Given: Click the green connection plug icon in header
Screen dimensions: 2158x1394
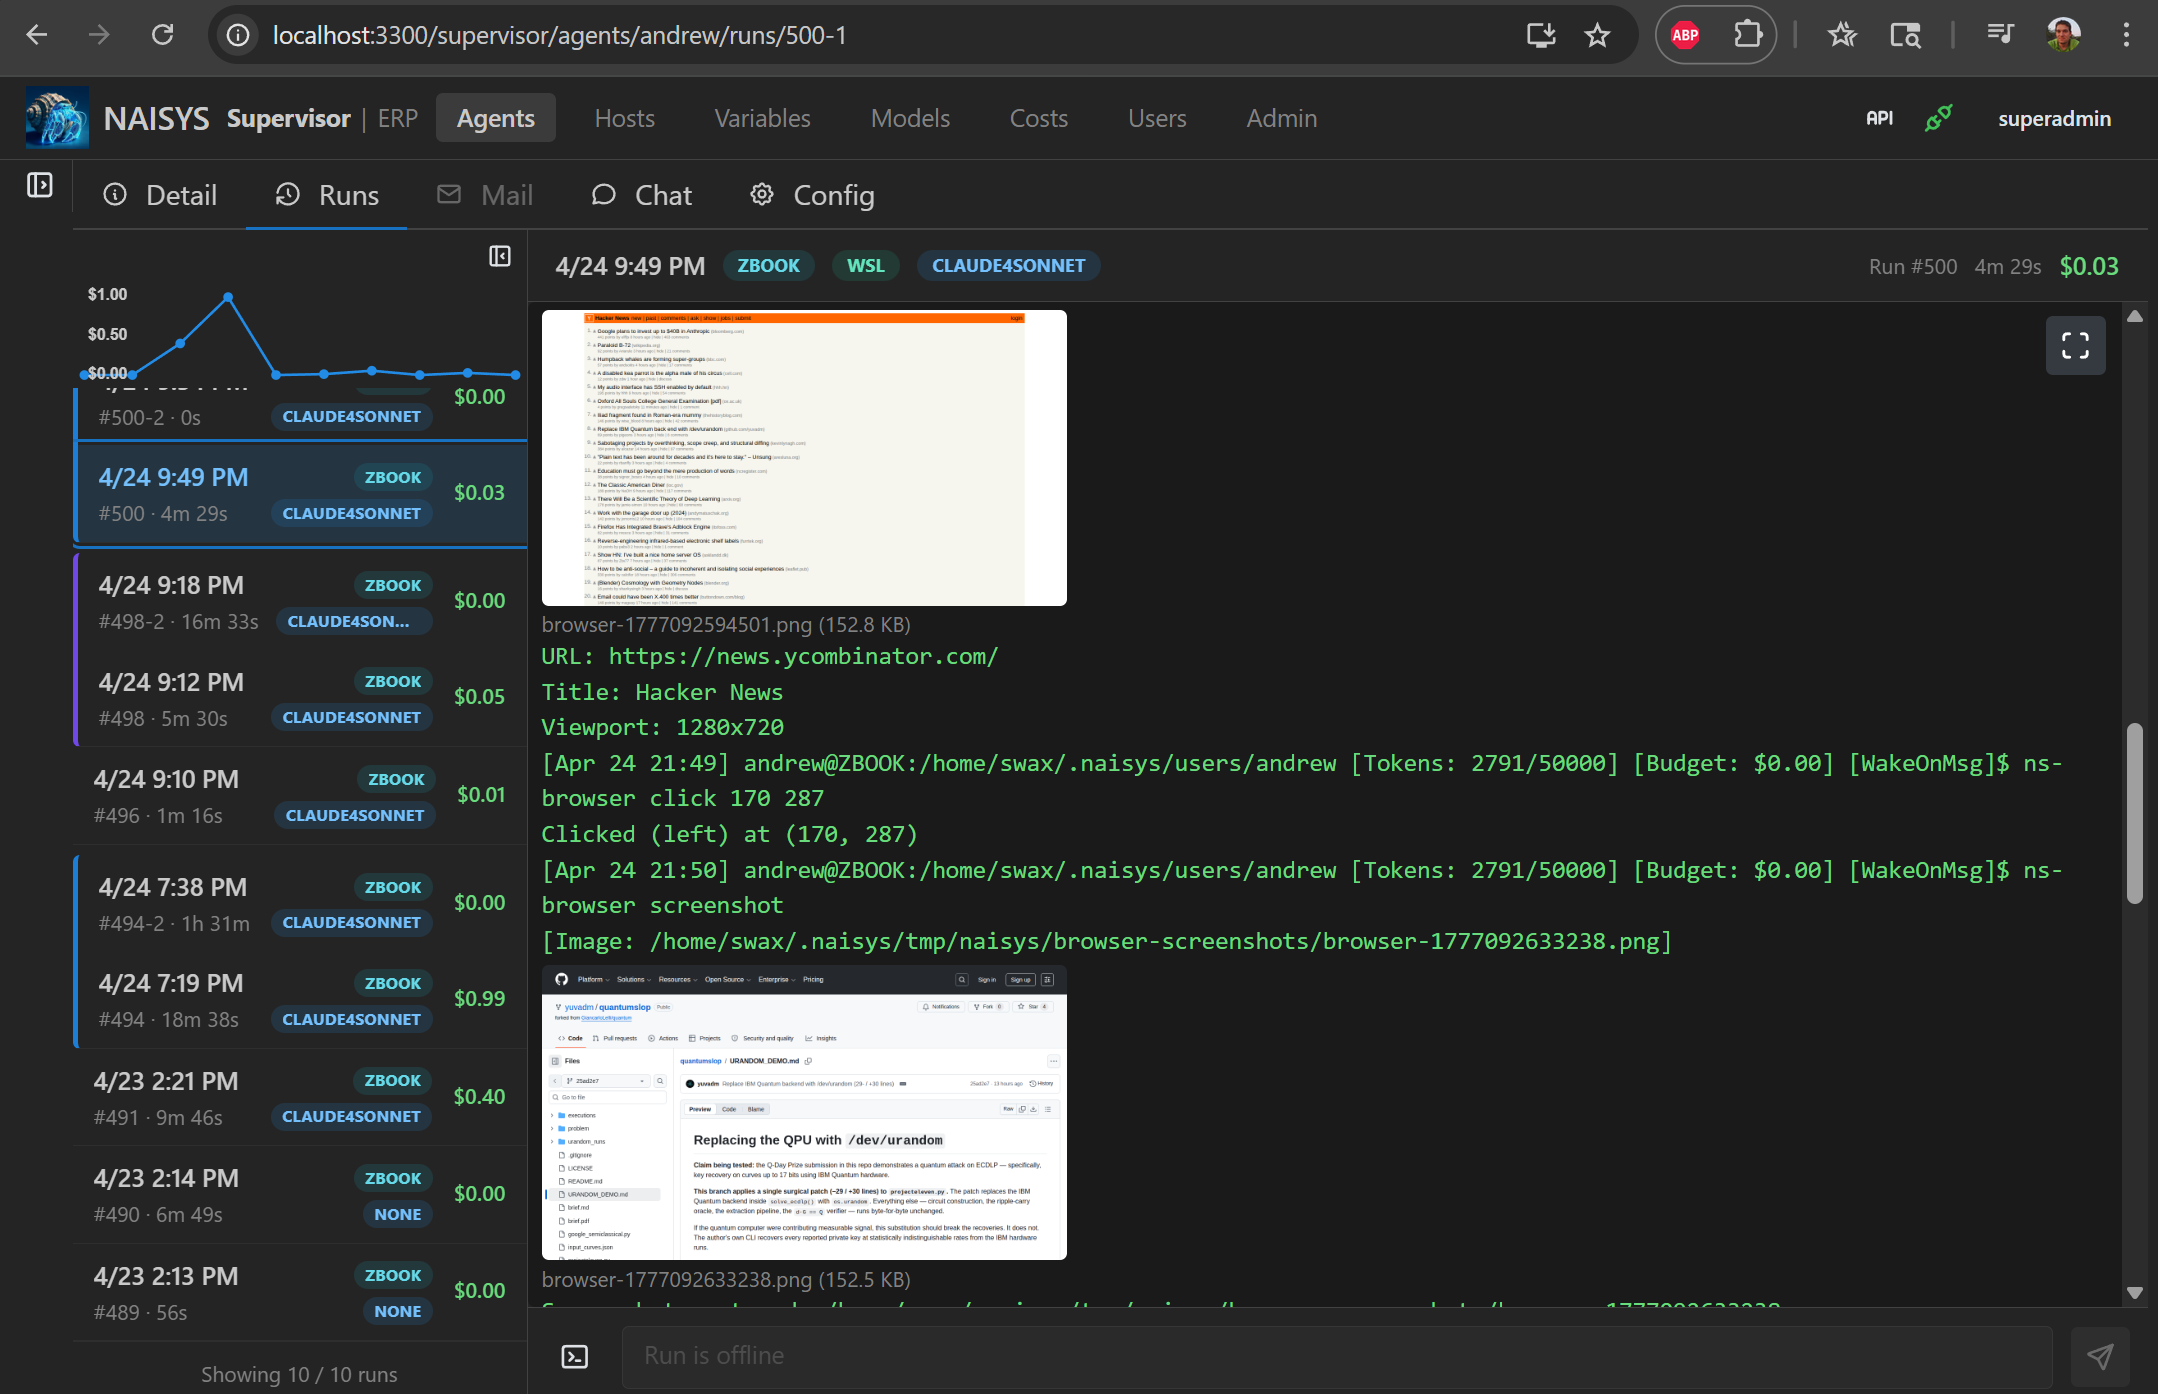Looking at the screenshot, I should [1938, 117].
